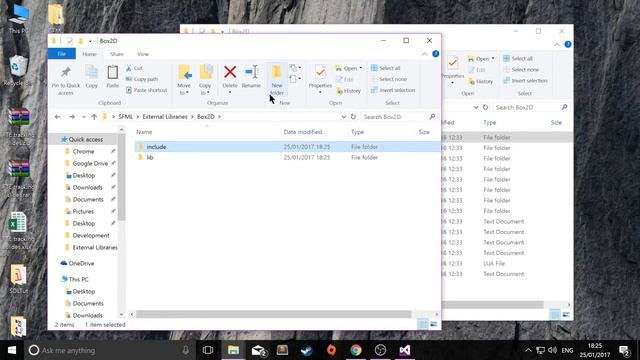Select the lib folder
Viewport: 640px width, 360px height.
(287, 157)
